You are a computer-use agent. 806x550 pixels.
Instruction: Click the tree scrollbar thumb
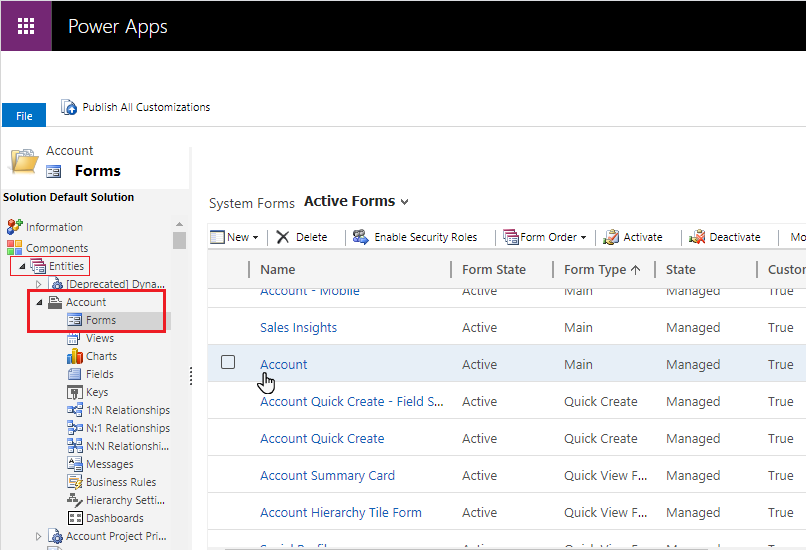coord(179,241)
